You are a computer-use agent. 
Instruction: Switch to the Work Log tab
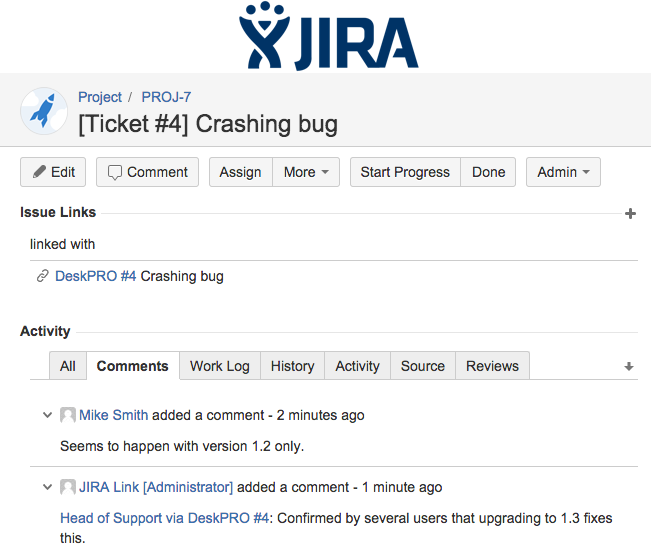(220, 366)
